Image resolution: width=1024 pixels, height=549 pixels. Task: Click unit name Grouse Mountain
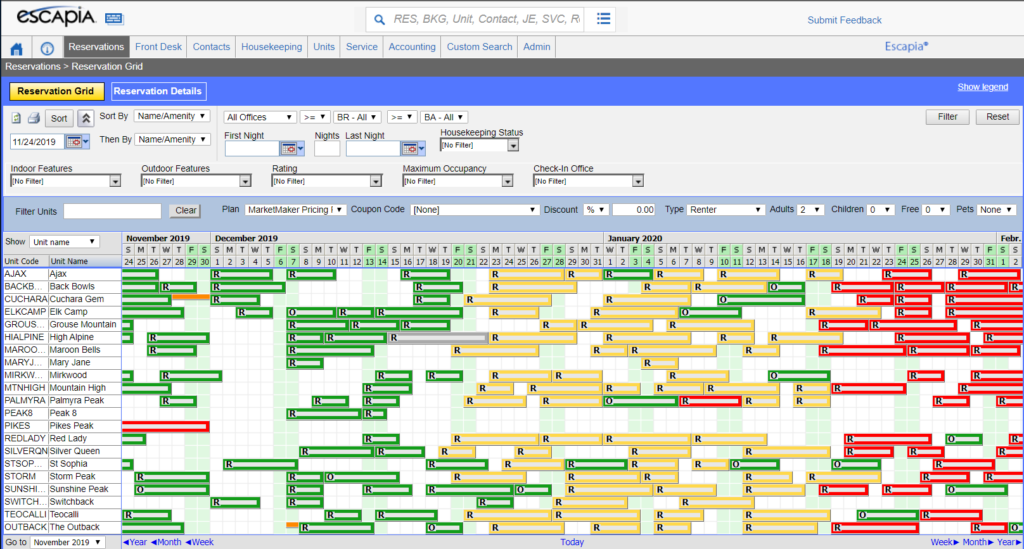click(x=83, y=324)
